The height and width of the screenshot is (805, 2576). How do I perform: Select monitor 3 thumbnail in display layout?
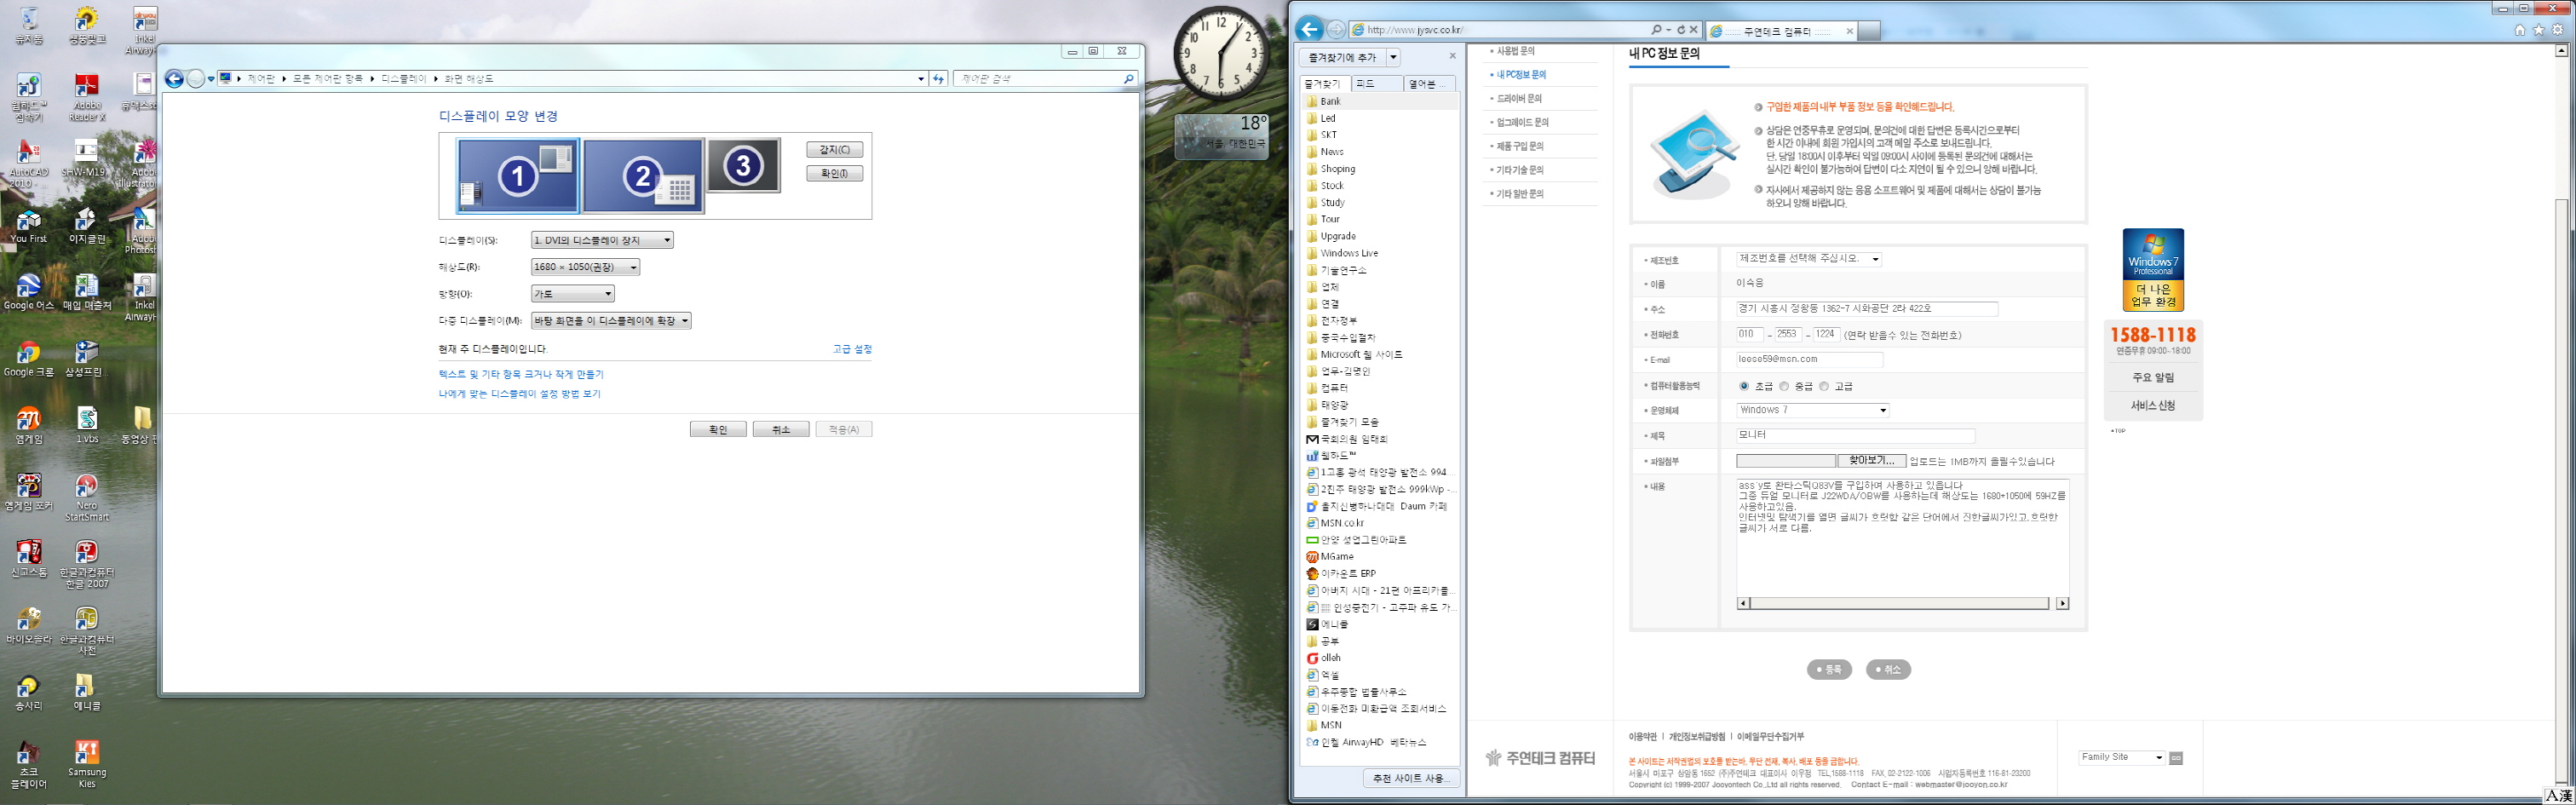[743, 165]
